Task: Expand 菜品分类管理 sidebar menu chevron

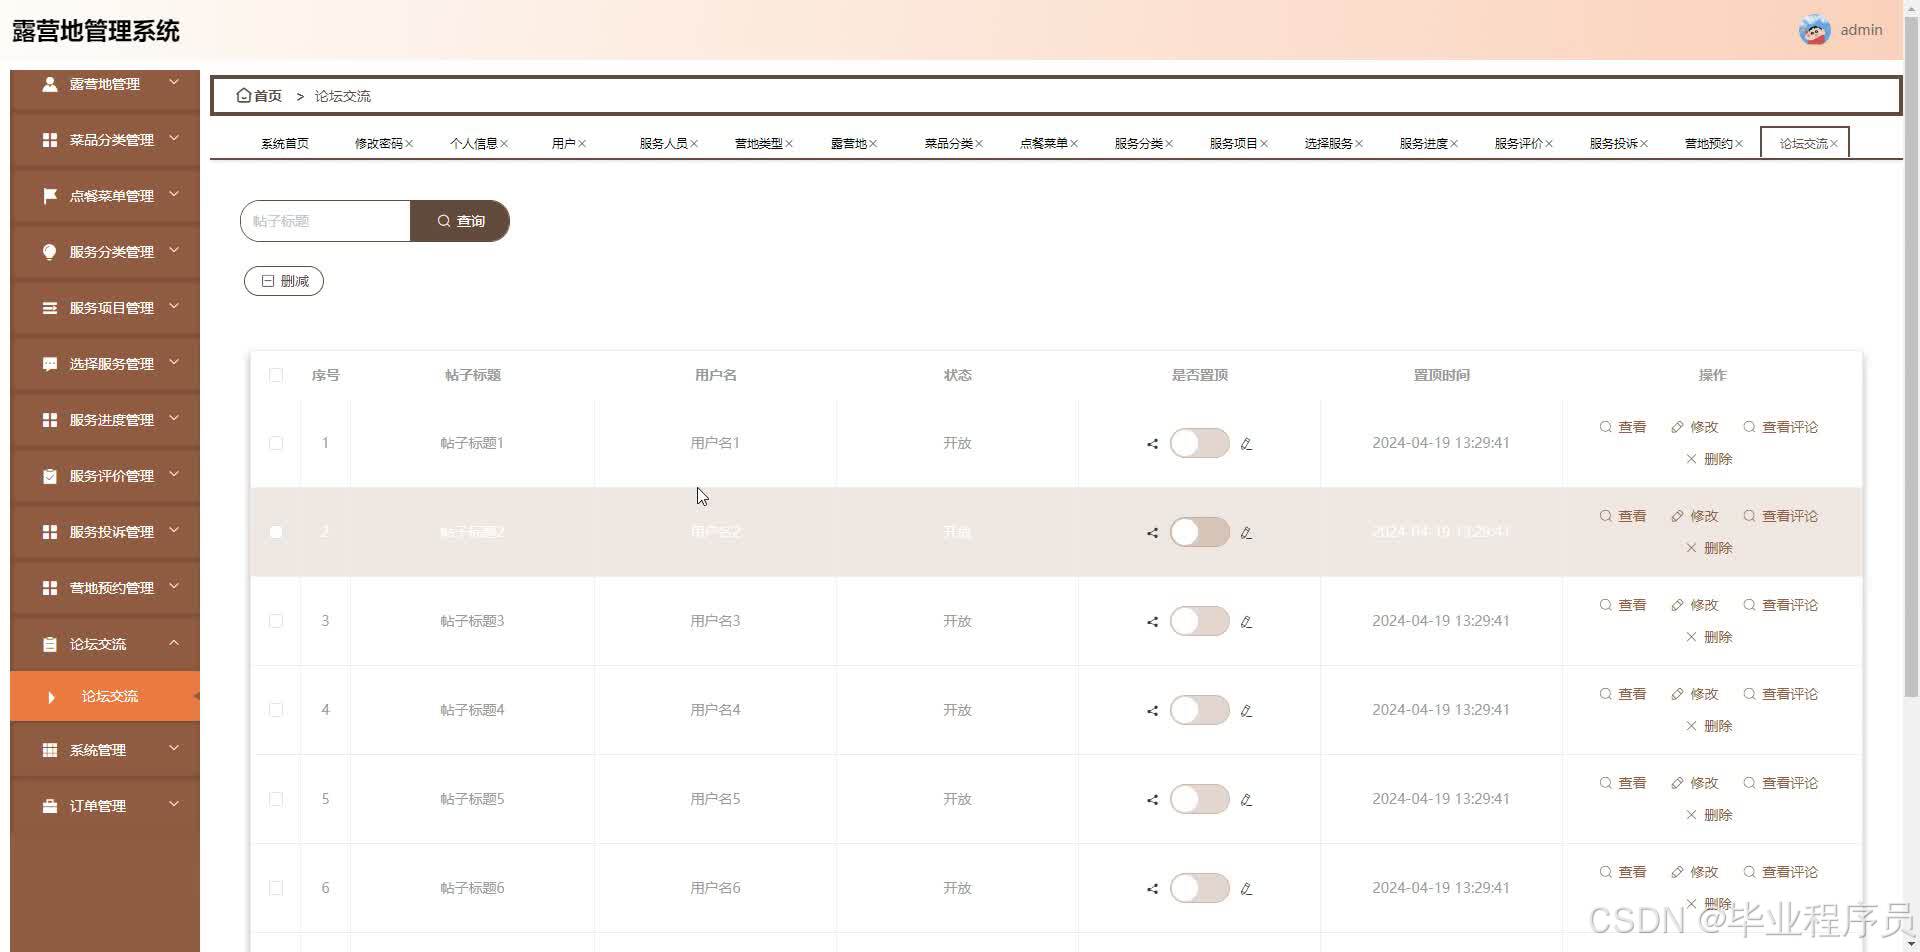Action: tap(174, 138)
